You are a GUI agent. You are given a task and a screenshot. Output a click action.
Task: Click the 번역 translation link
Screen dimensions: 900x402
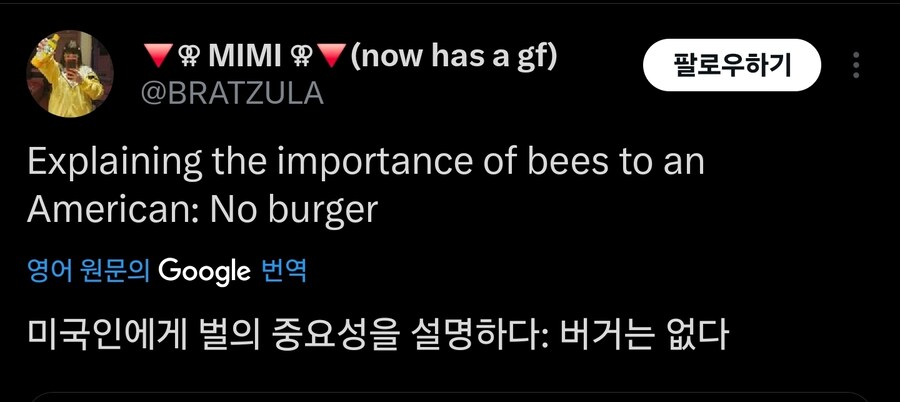283,271
